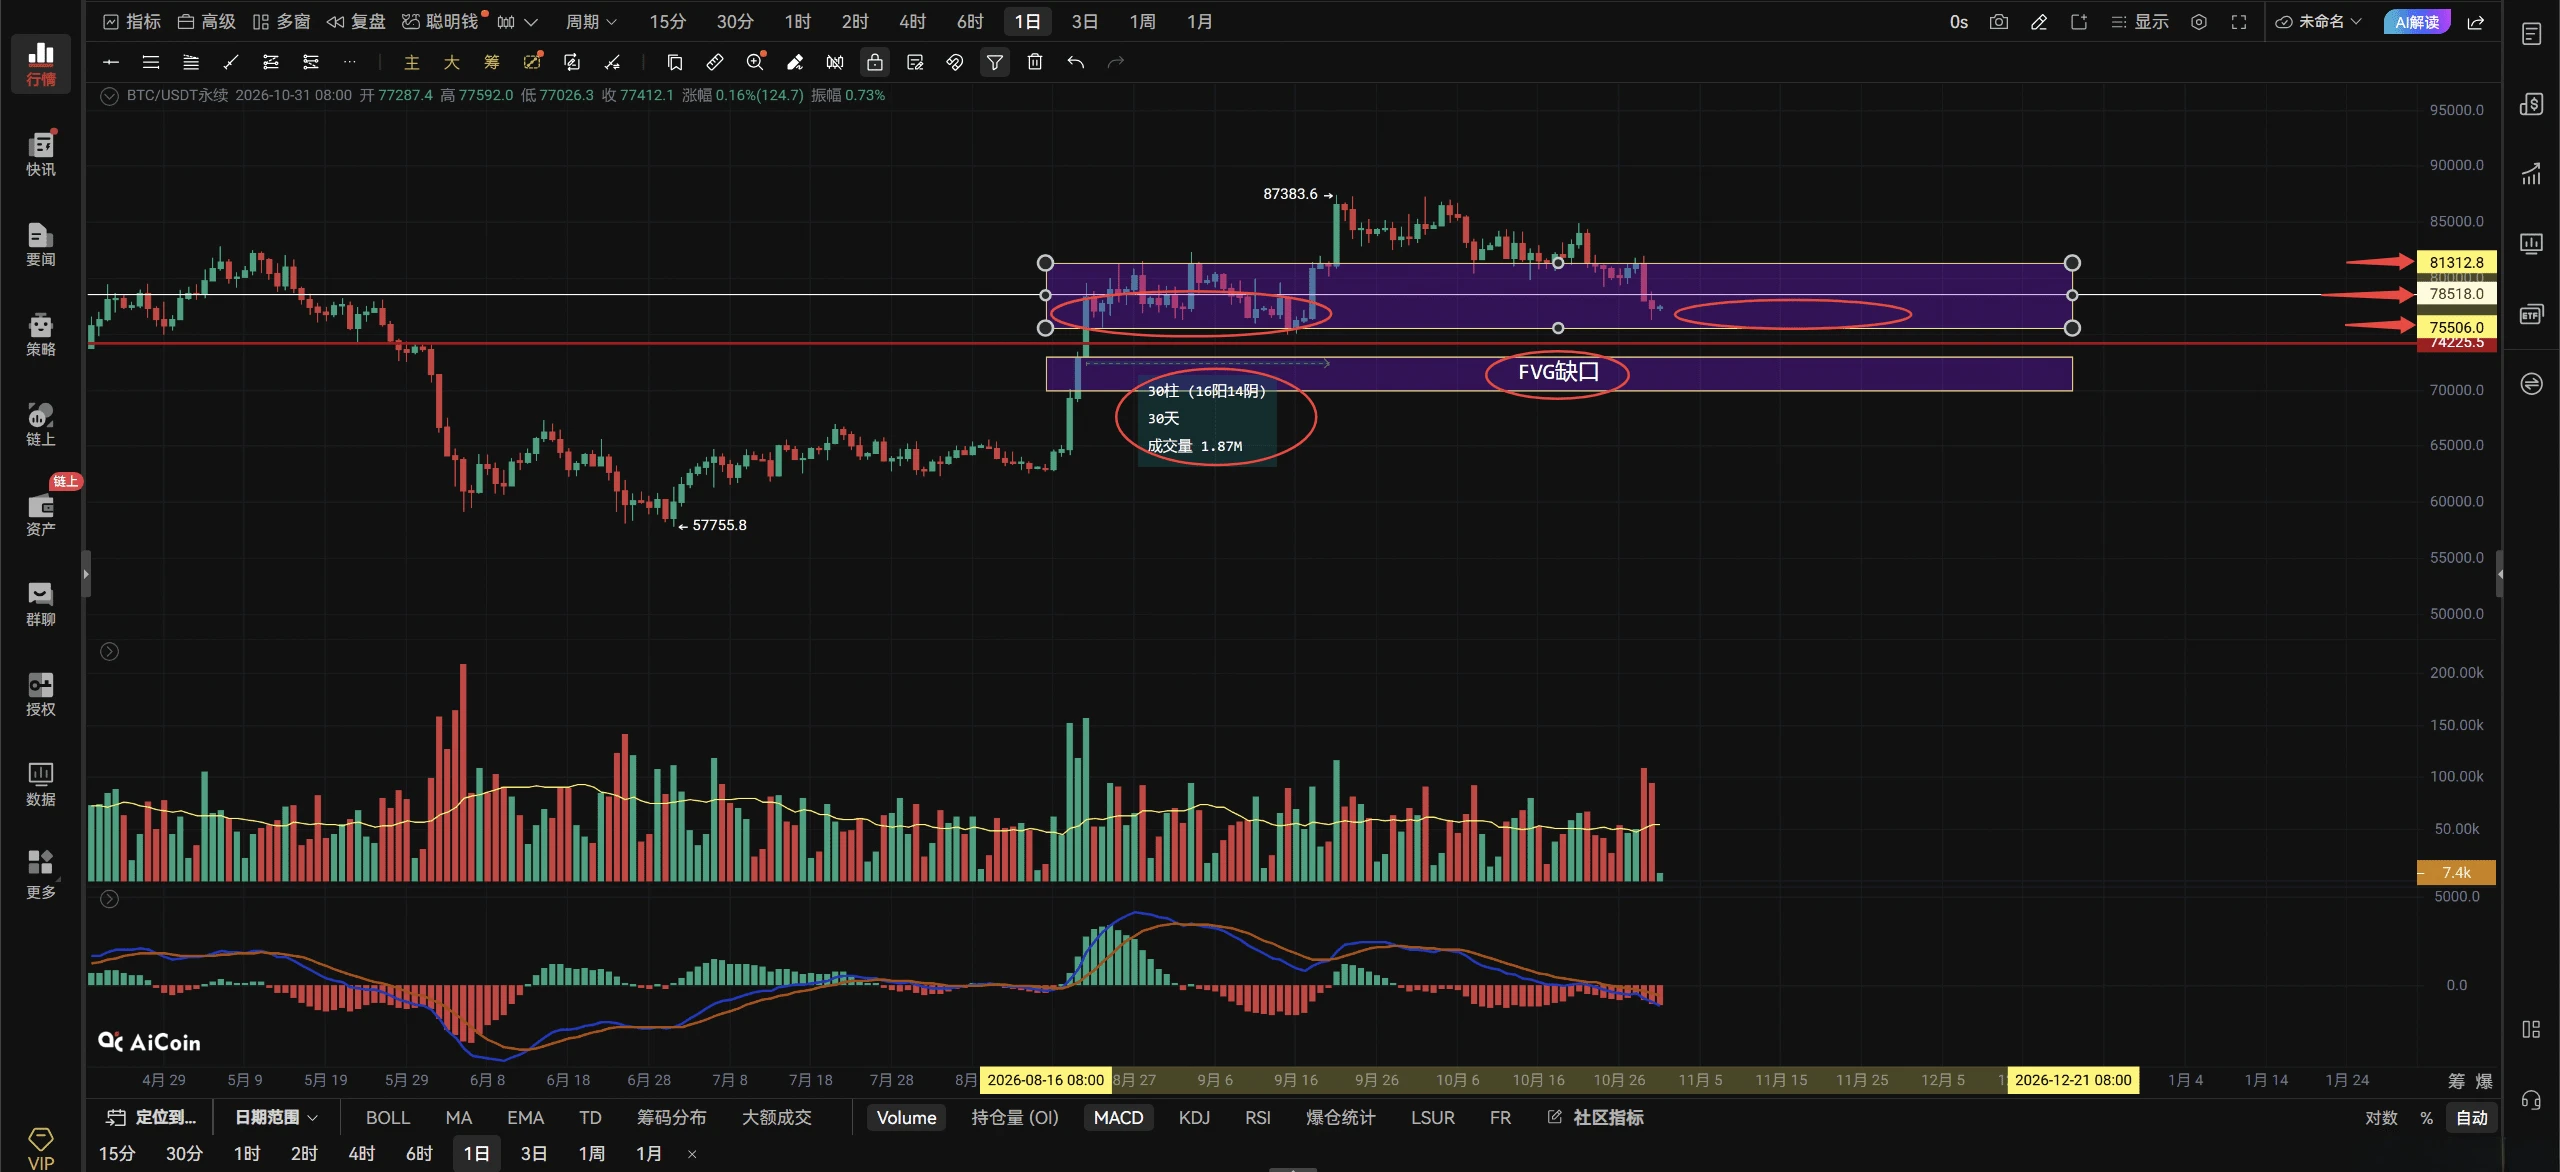Click the zoom magnifier tool icon
This screenshot has height=1172, width=2560.
755,62
